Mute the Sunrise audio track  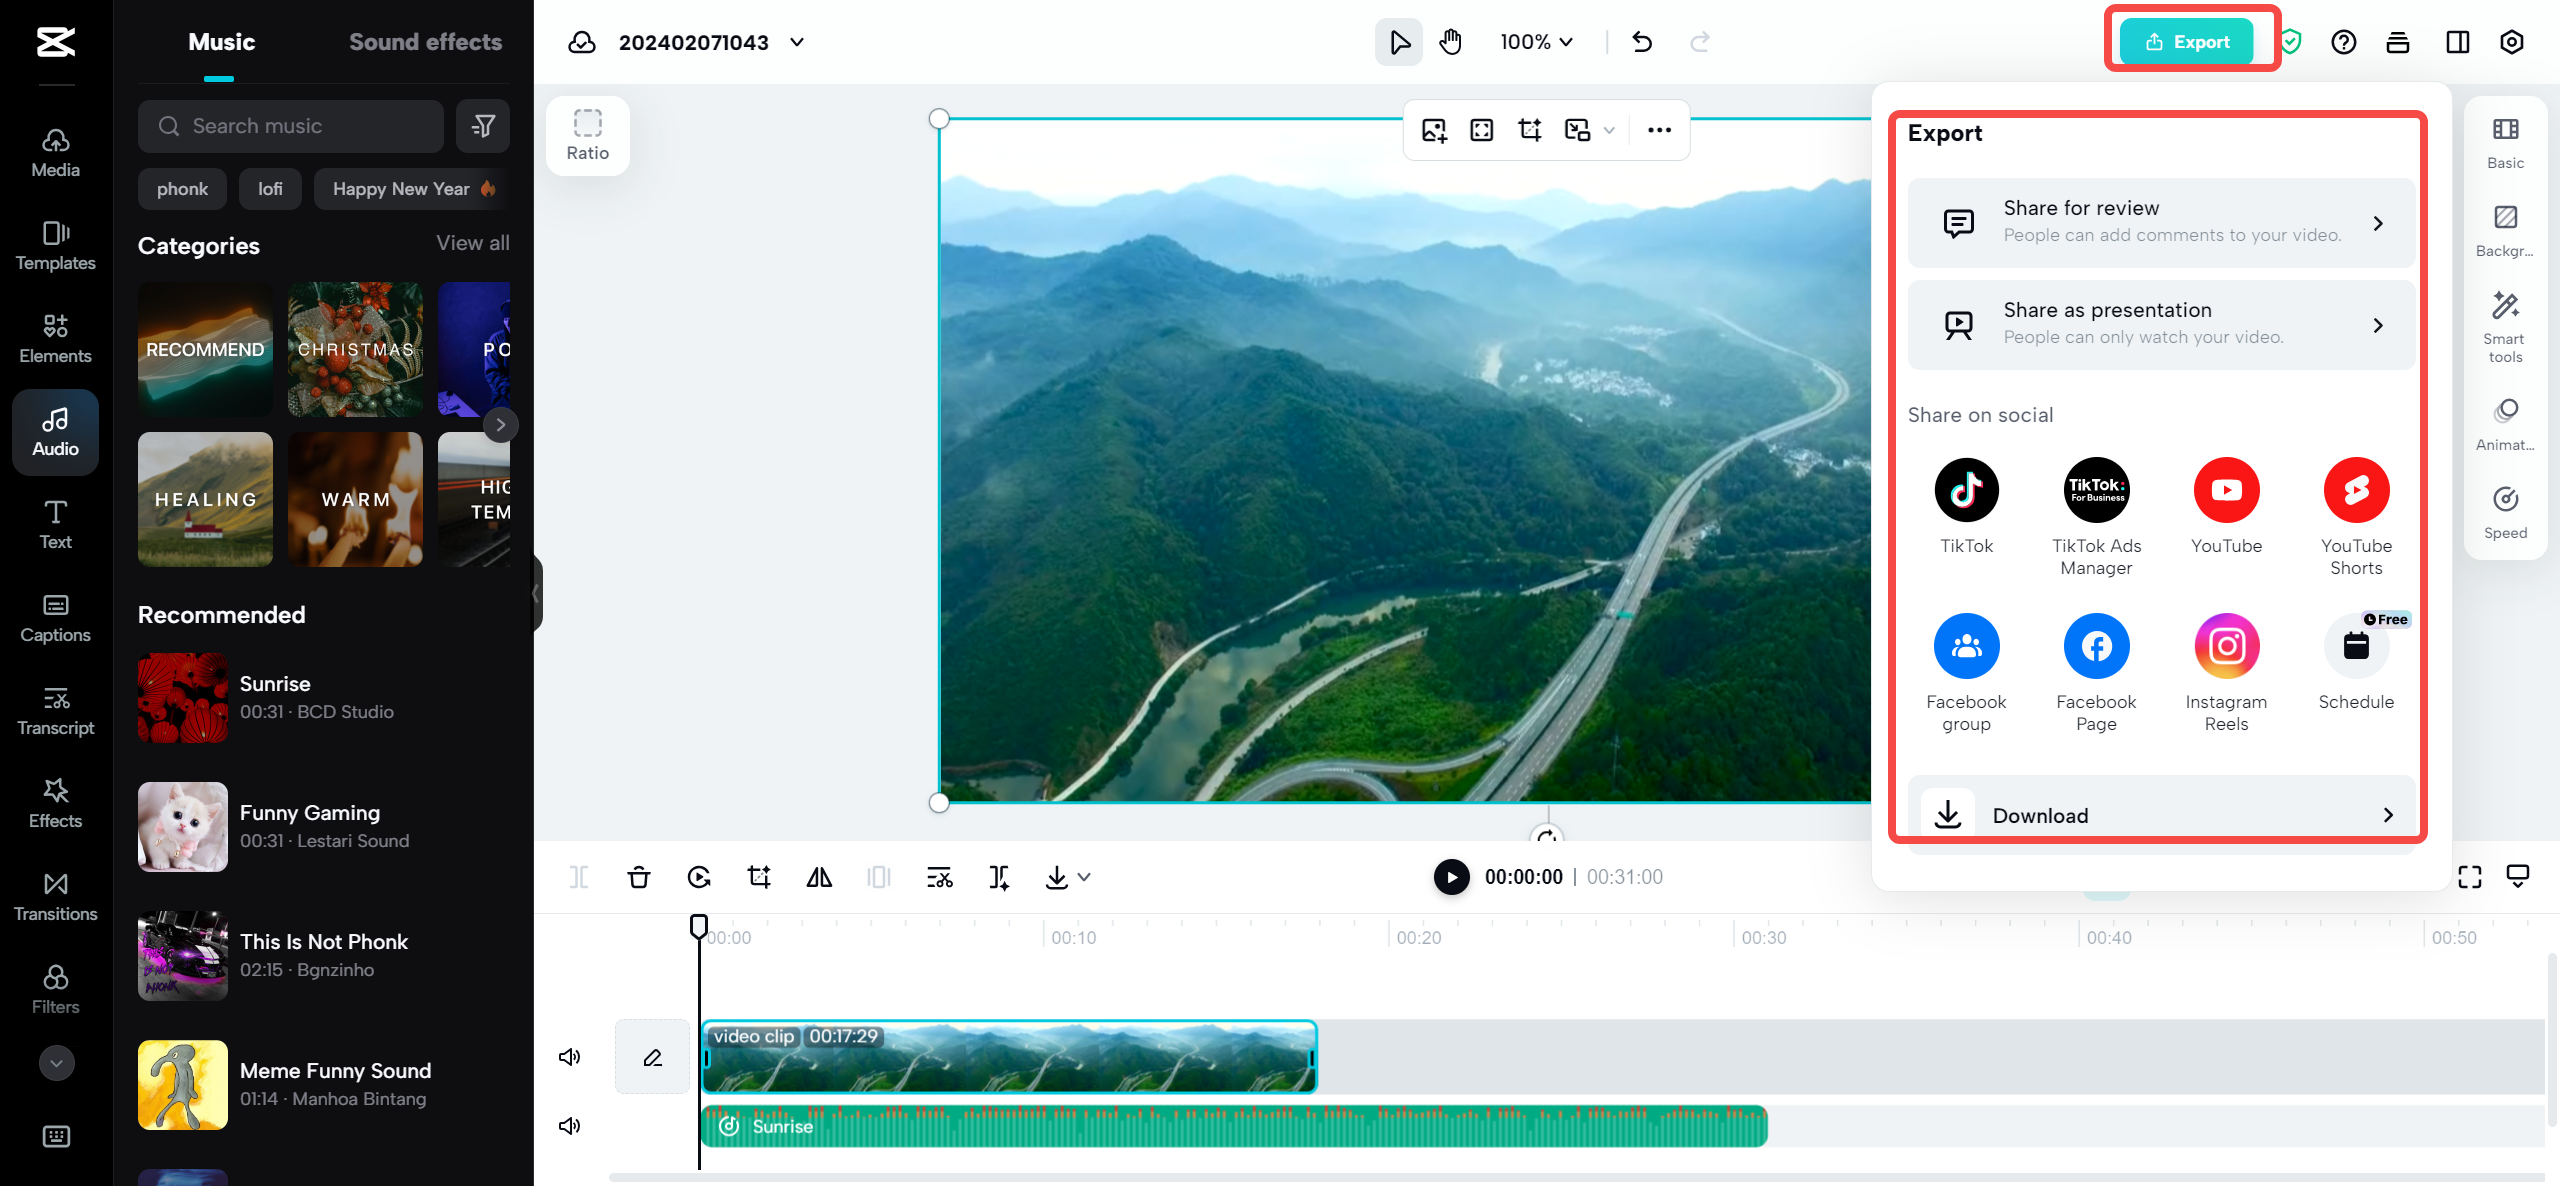[570, 1126]
